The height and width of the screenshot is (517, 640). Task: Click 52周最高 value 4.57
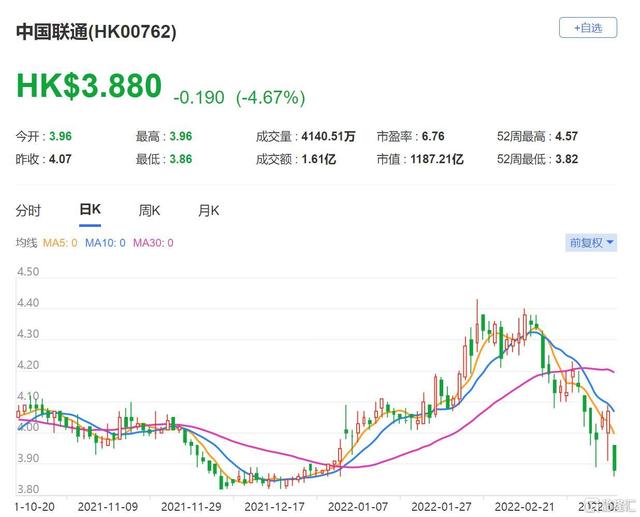click(x=567, y=136)
